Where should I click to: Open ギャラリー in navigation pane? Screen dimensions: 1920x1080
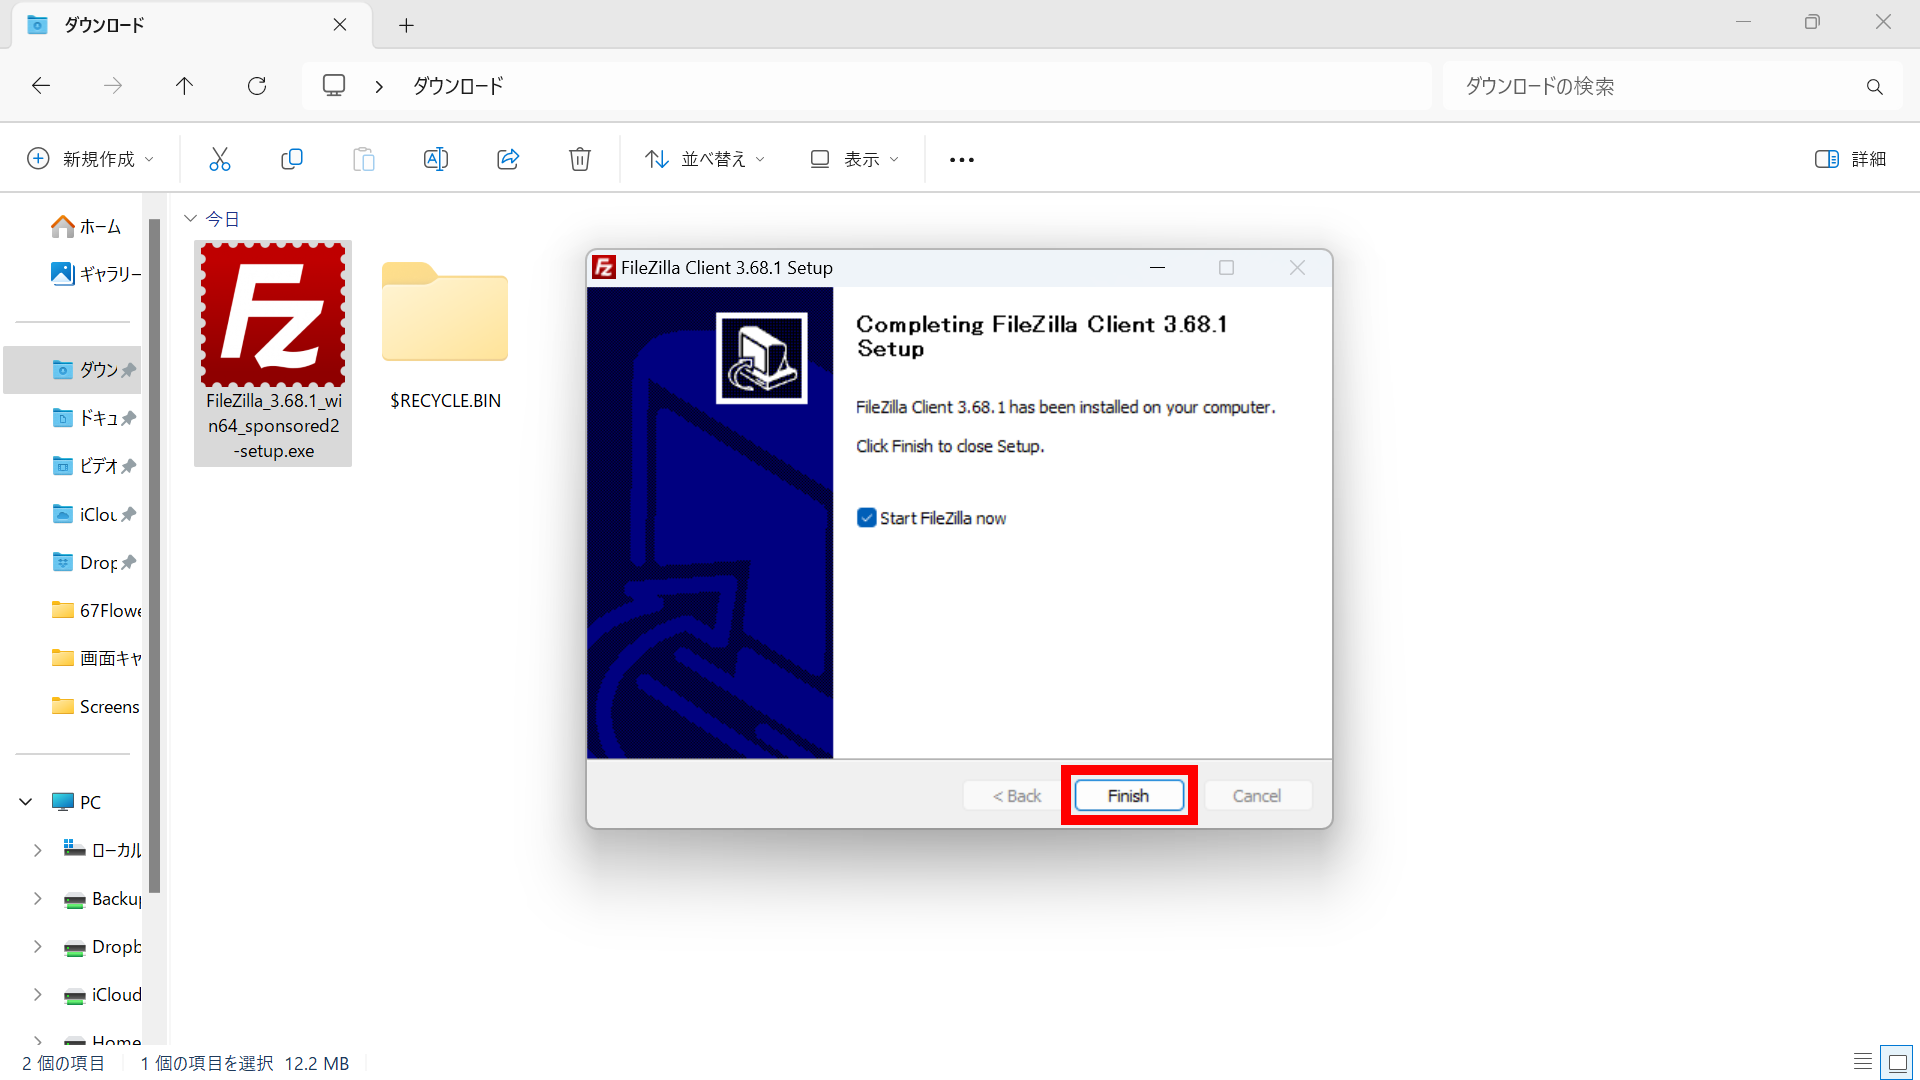coord(96,274)
